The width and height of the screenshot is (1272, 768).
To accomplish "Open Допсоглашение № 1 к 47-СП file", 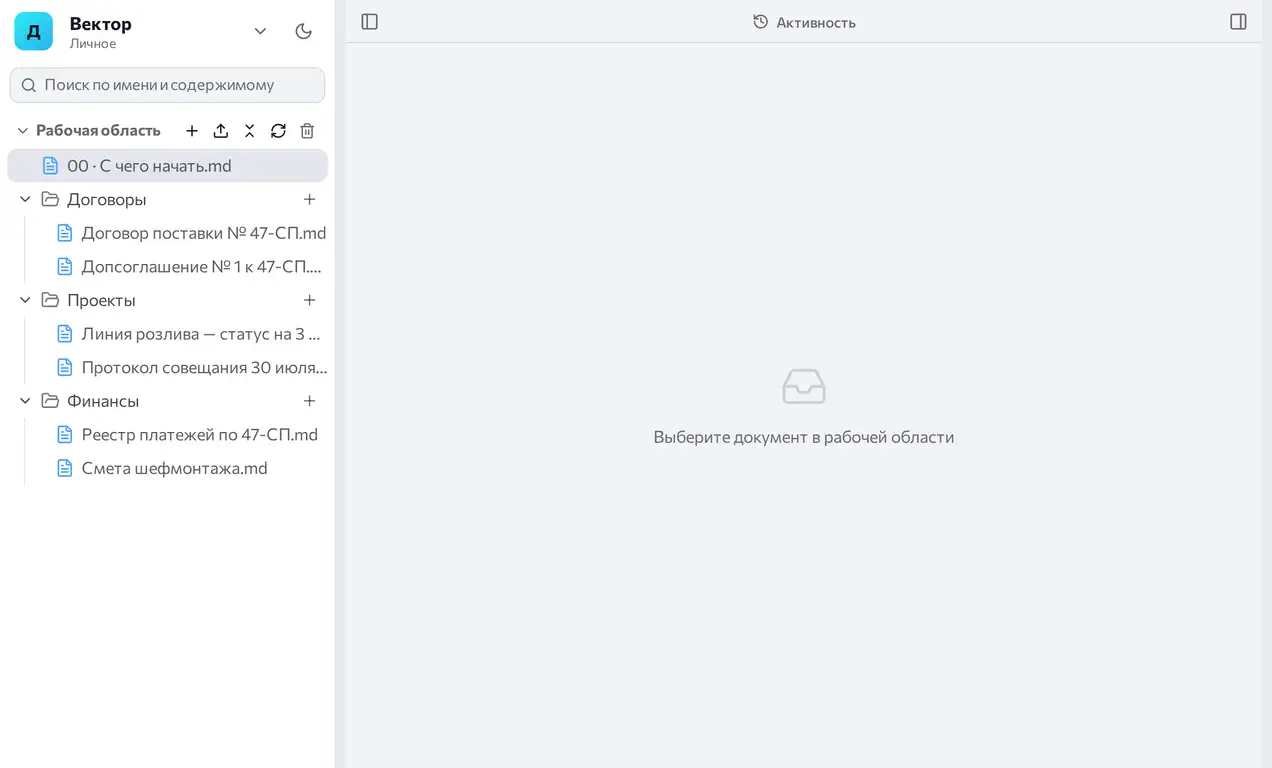I will 190,267.
